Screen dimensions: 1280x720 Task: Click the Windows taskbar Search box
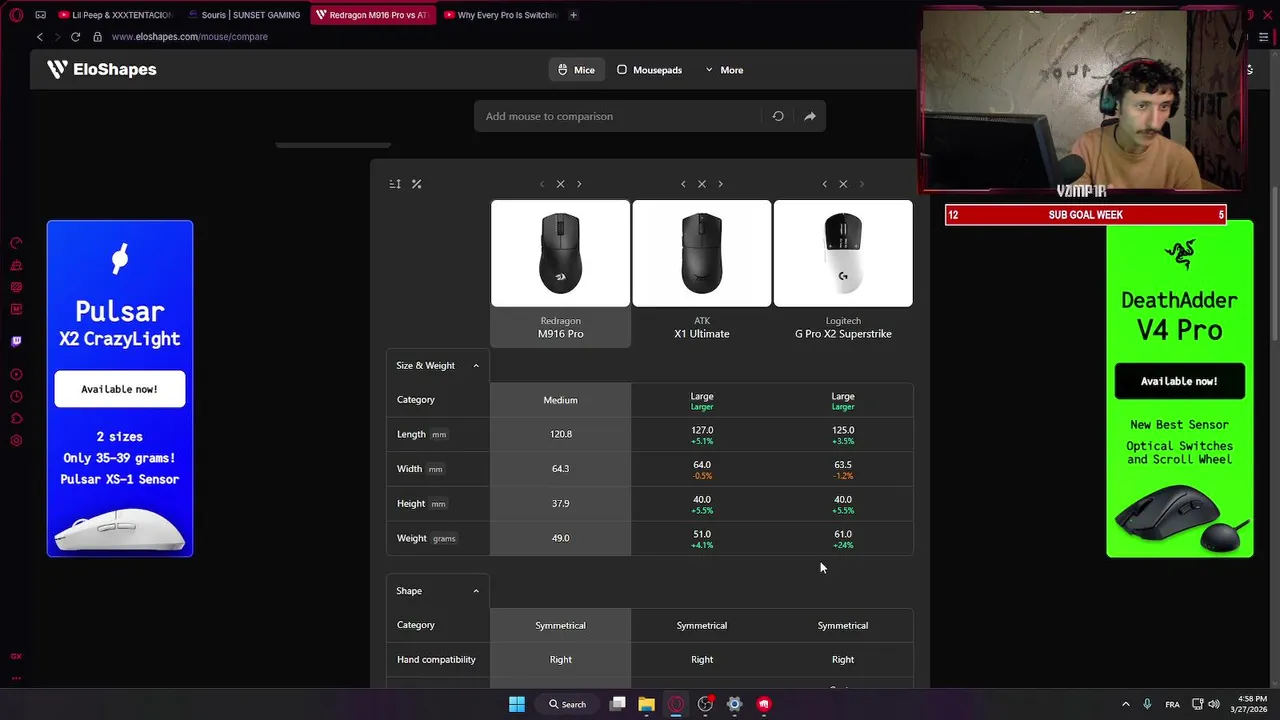(567, 704)
